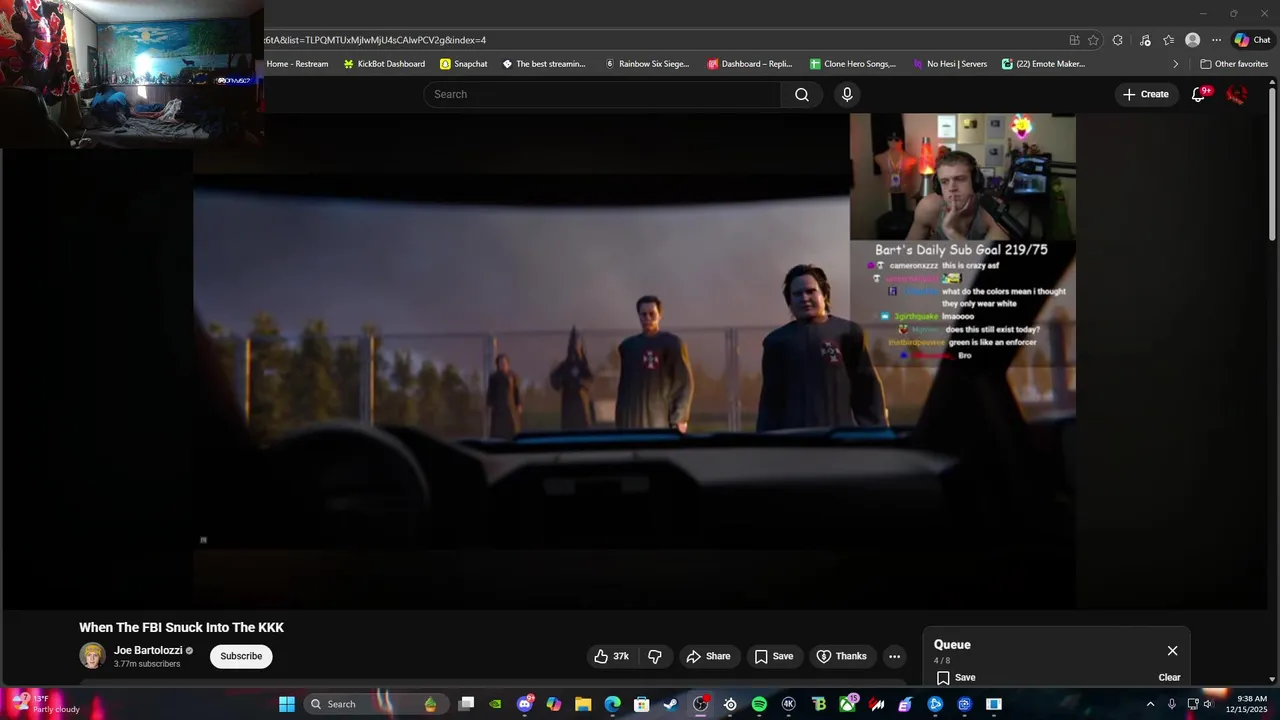The height and width of the screenshot is (720, 1280).
Task: Click the YouTube search magnifier button
Action: 801,94
